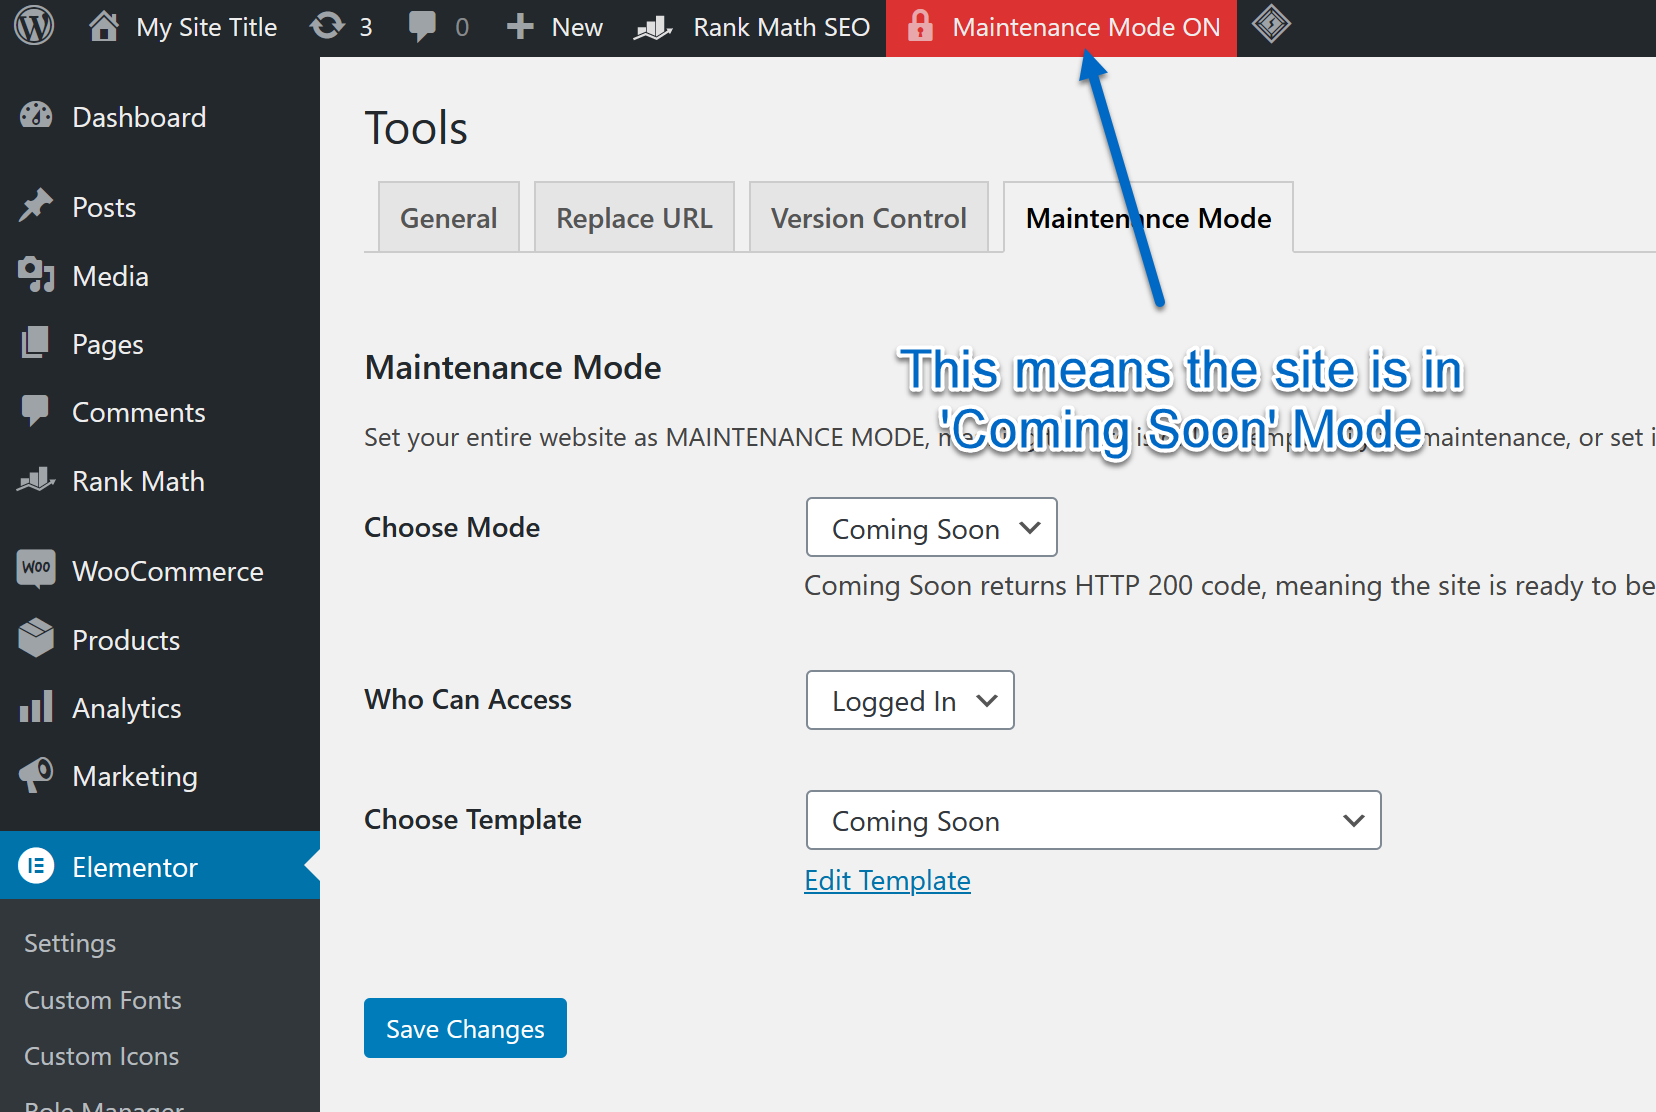Open the updates icon showing 3

[x=327, y=26]
